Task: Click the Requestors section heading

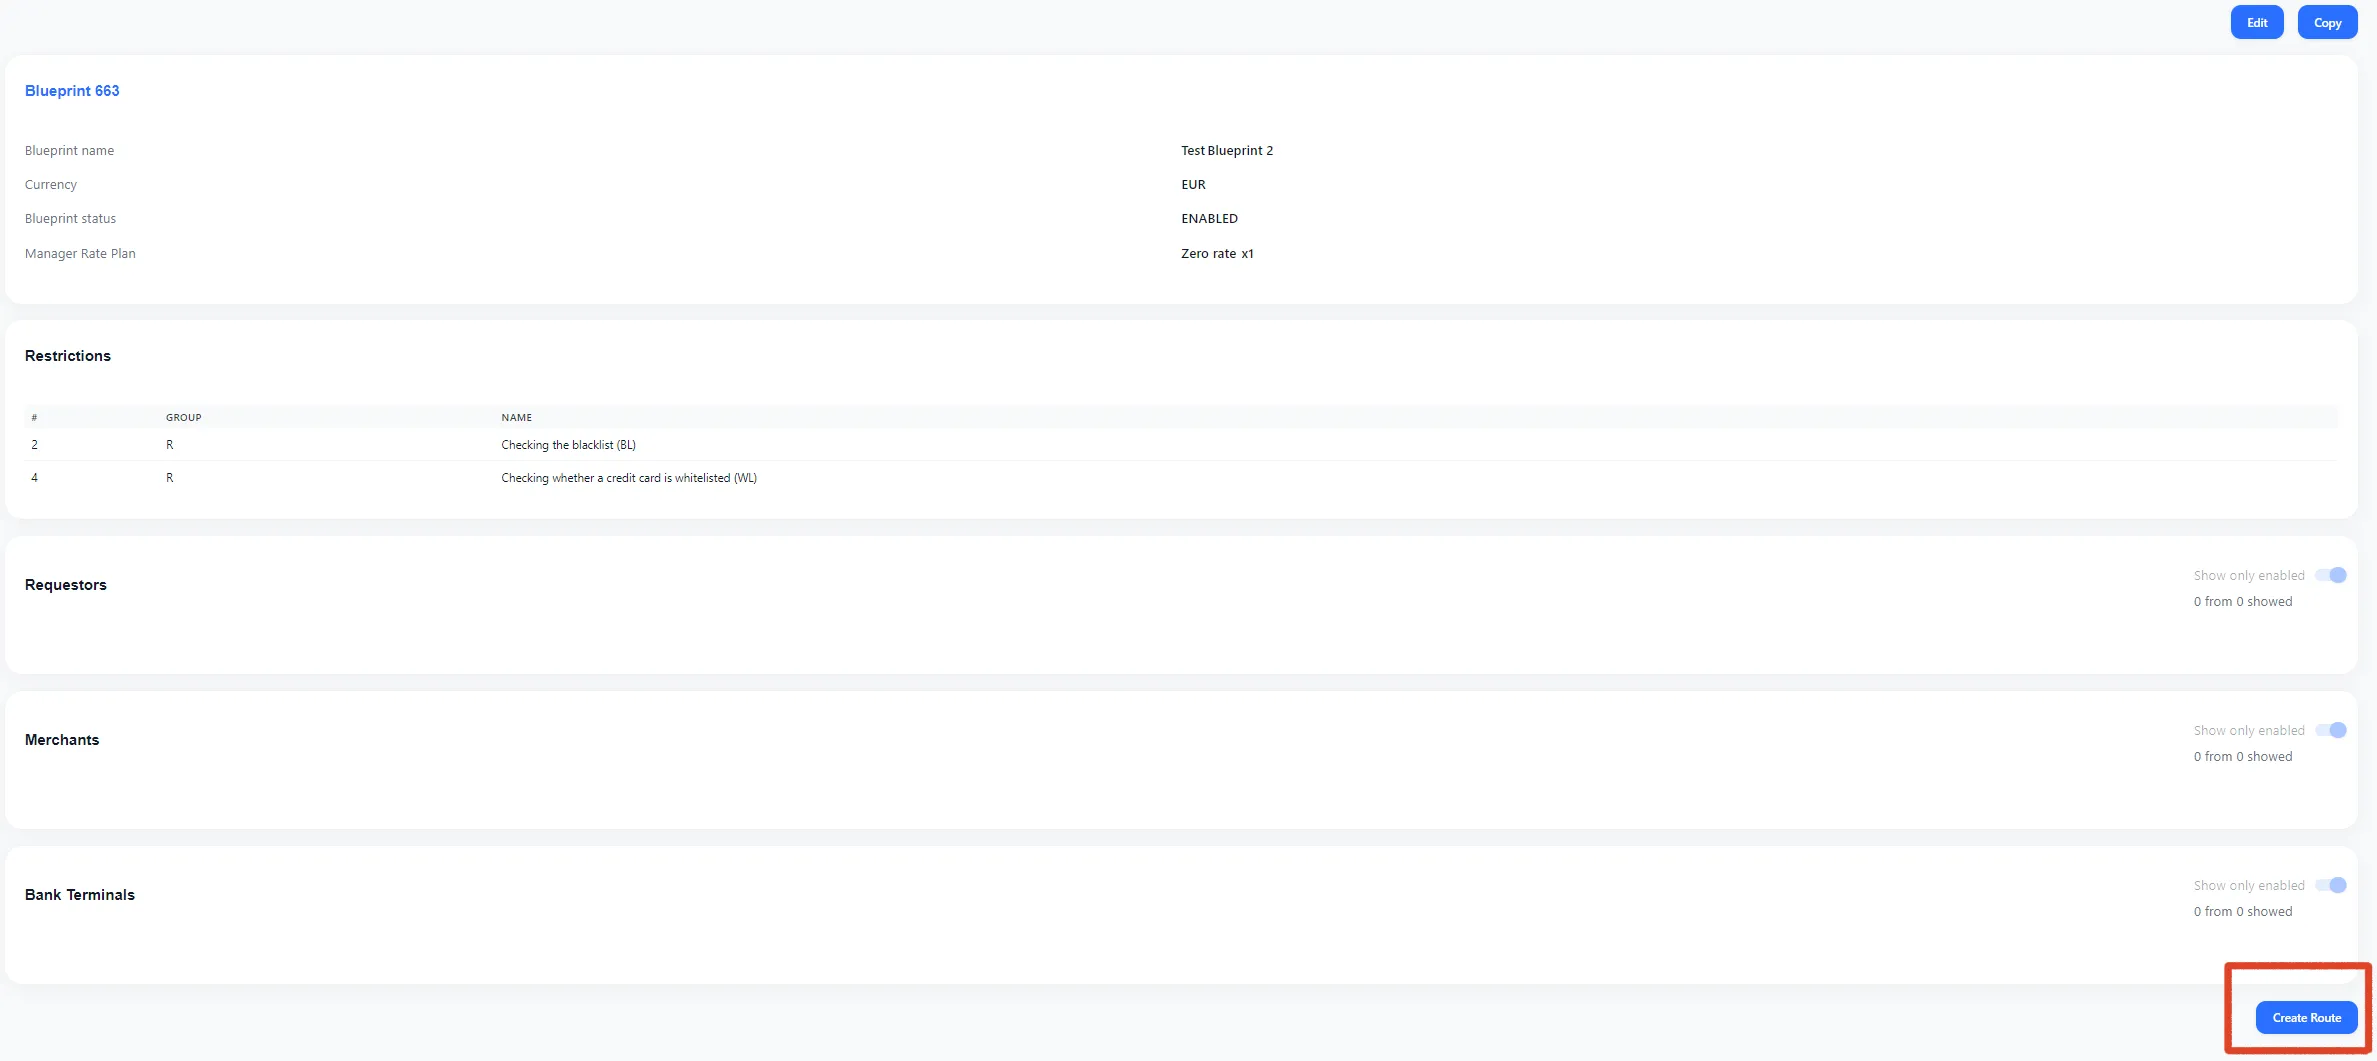Action: [x=66, y=585]
